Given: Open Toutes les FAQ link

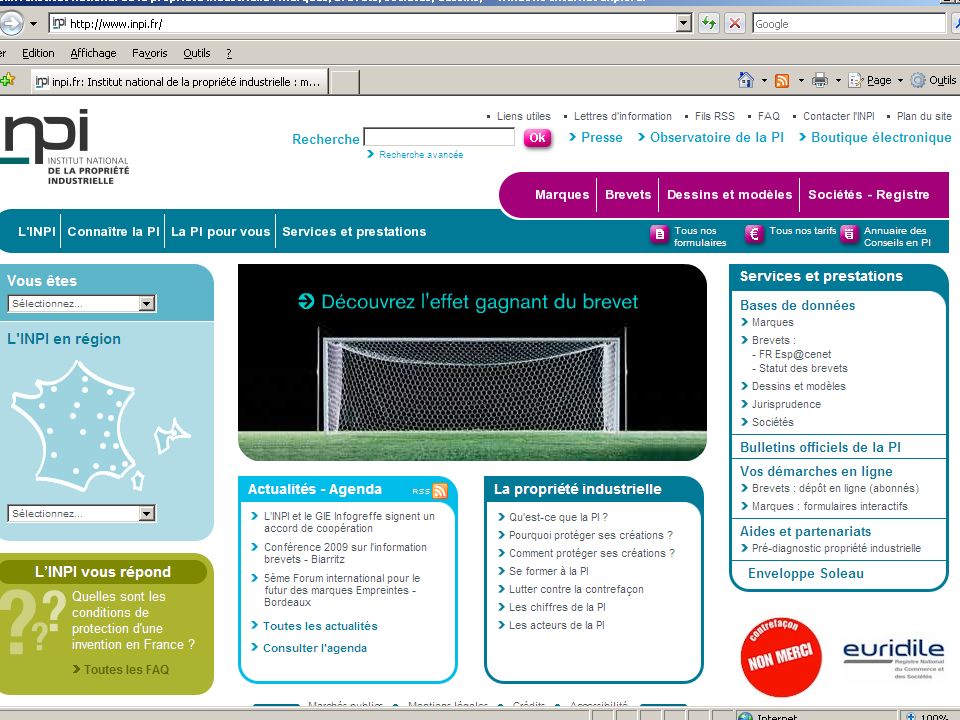Looking at the screenshot, I should (x=126, y=670).
